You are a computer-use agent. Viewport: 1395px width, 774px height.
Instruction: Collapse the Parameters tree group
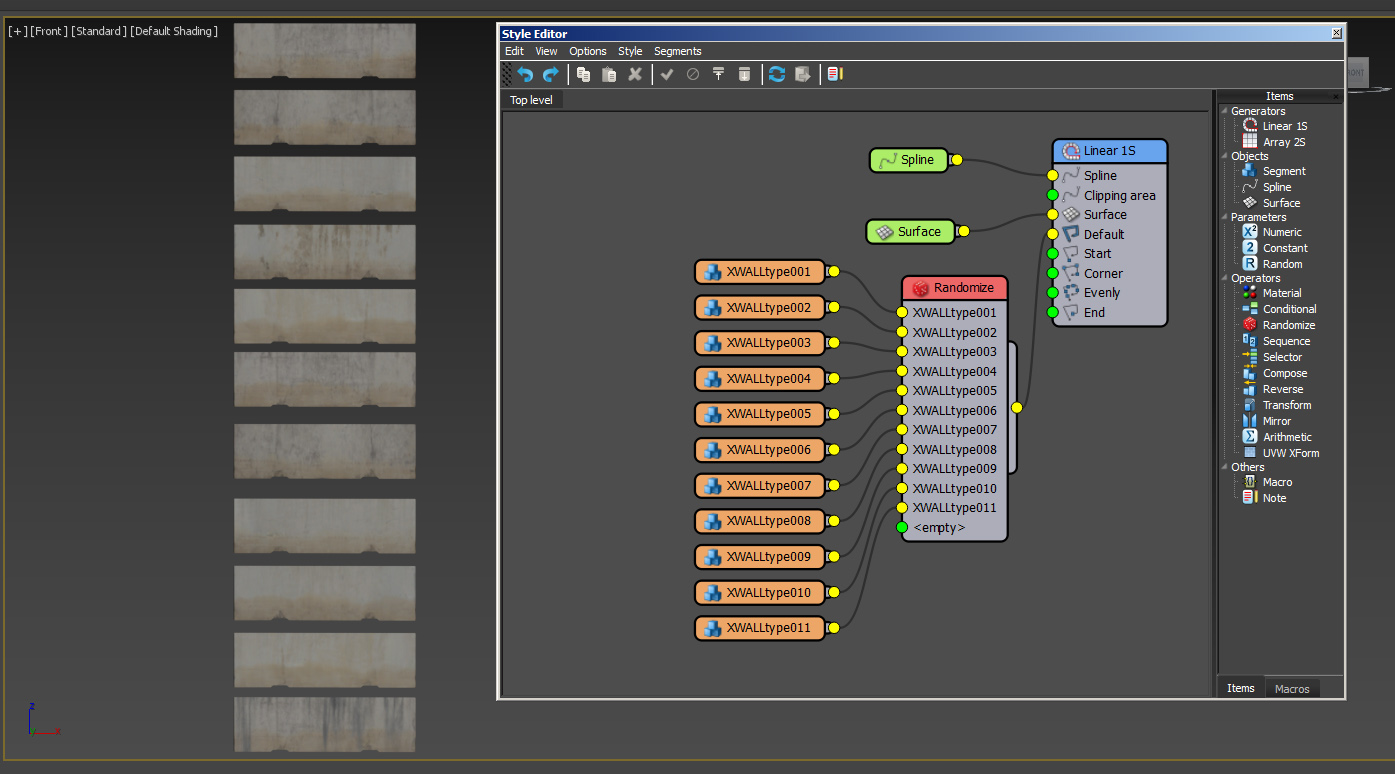point(1224,217)
